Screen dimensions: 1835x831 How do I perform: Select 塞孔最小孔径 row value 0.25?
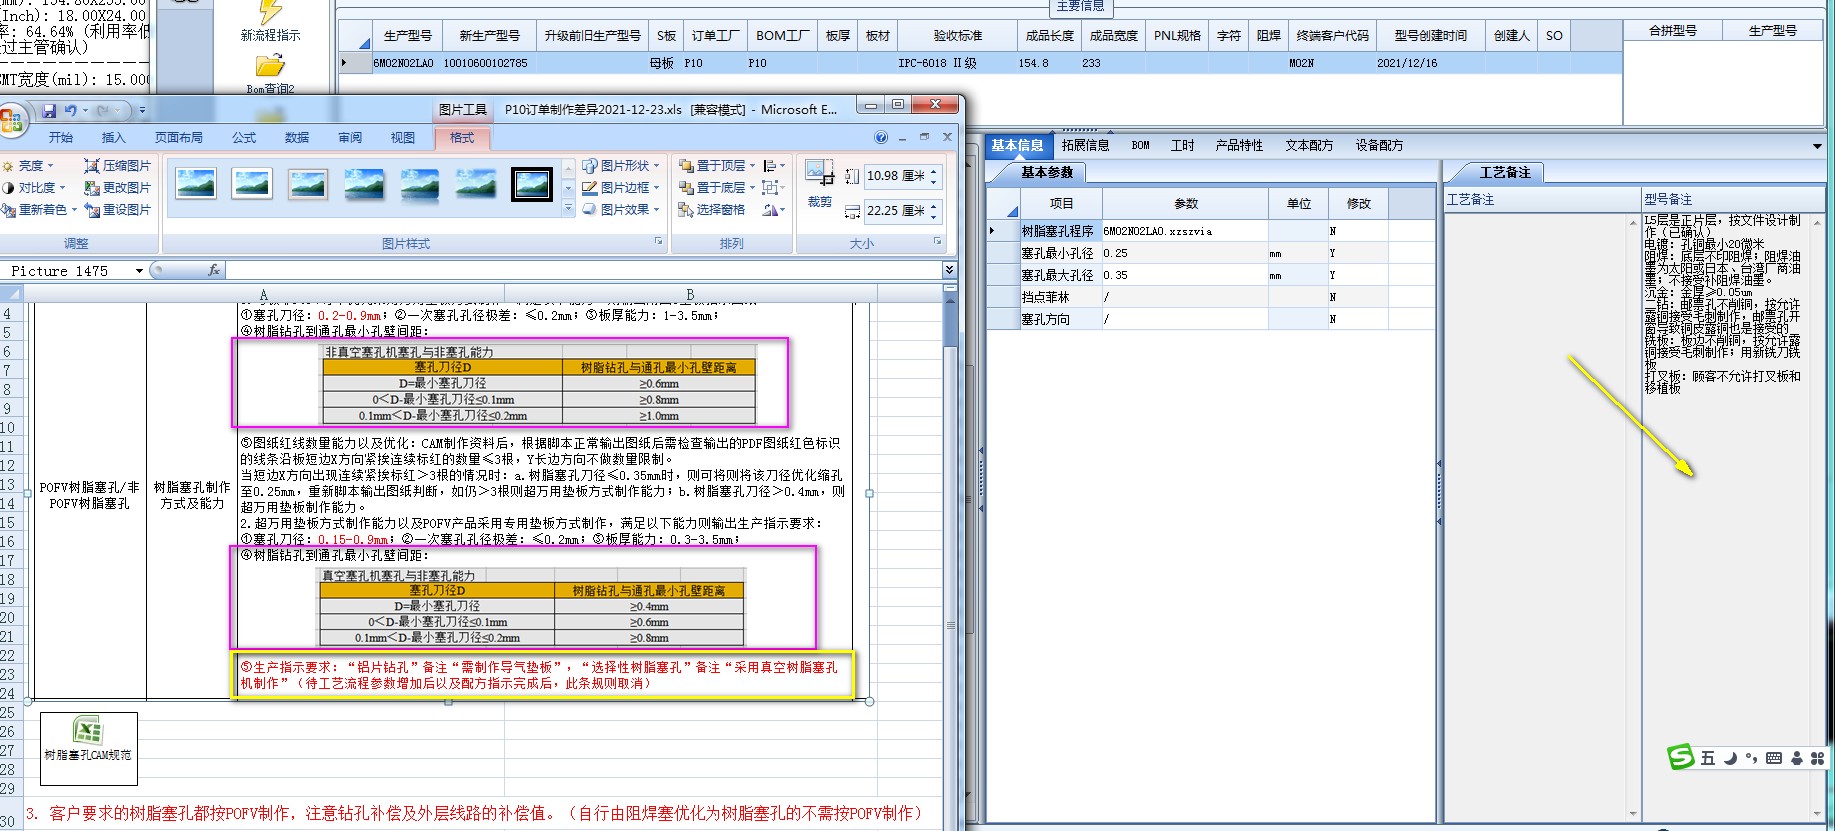1185,253
